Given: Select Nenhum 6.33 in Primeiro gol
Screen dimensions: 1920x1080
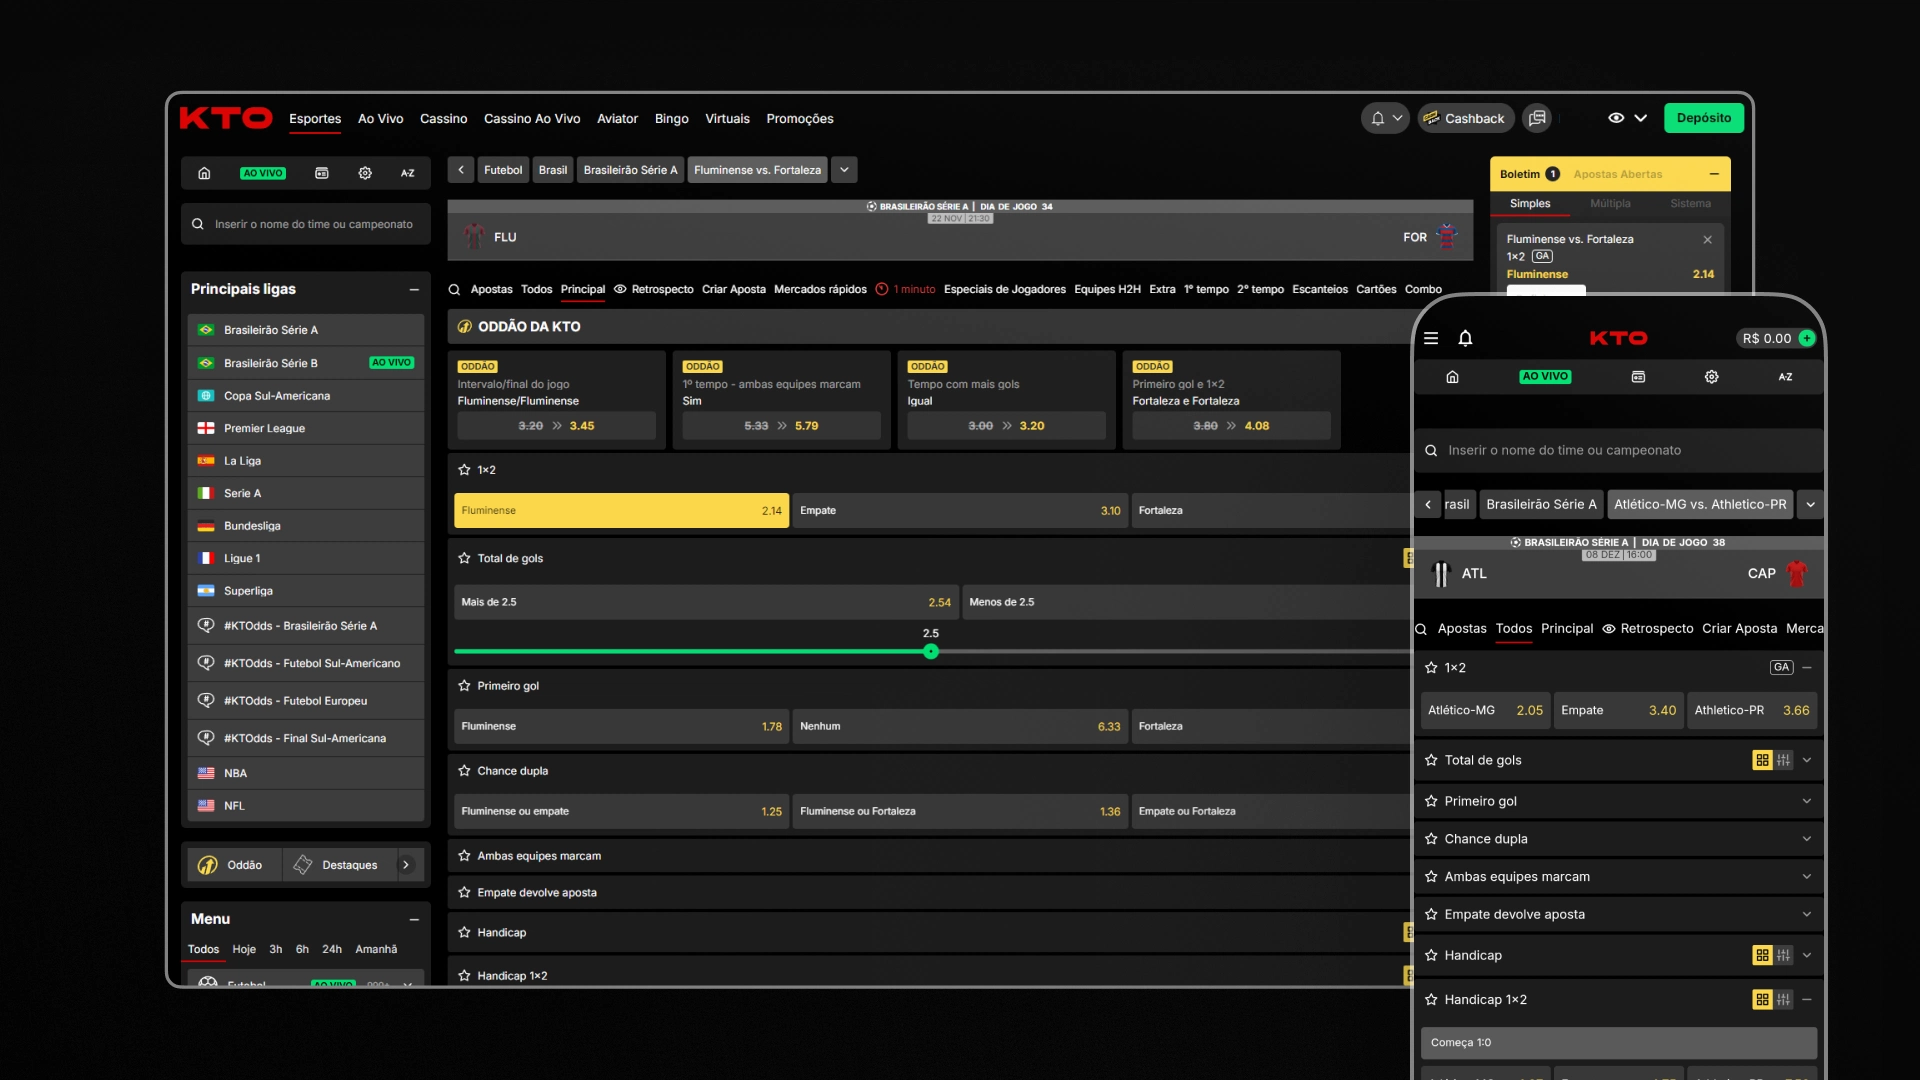Looking at the screenshot, I should tap(960, 727).
